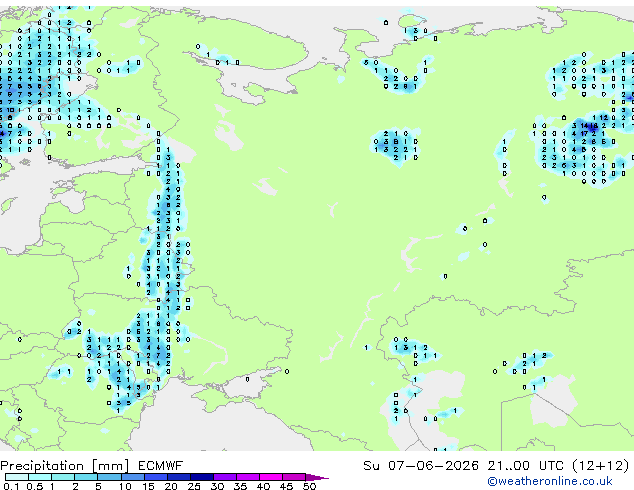Click the 0.1–0.5 mm legend swatch
The width and height of the screenshot is (634, 490).
[17, 477]
